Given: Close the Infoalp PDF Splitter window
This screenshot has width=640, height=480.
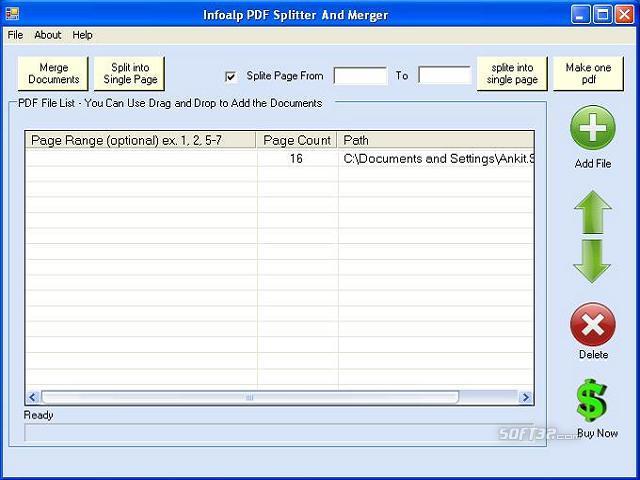Looking at the screenshot, I should click(624, 15).
